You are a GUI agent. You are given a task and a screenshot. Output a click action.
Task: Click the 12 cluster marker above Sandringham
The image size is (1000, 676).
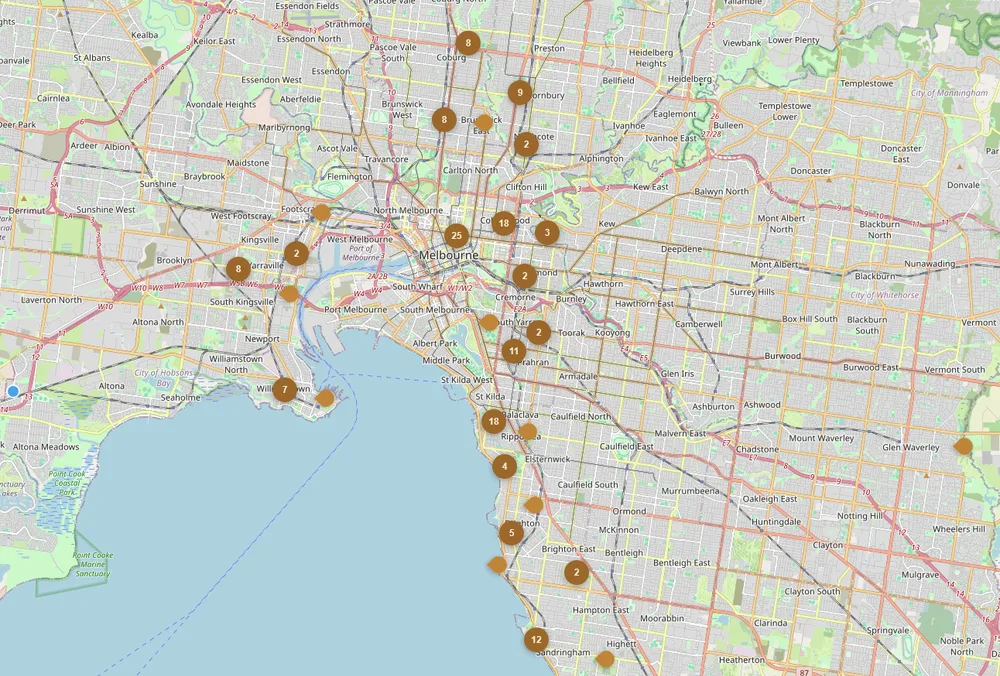pos(536,640)
